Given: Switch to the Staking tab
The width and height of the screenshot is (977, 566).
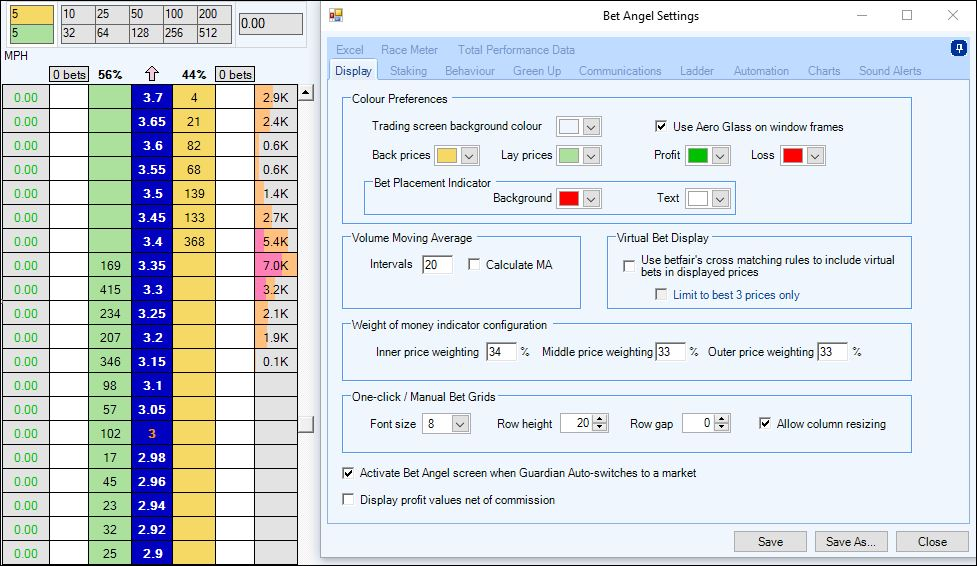Looking at the screenshot, I should [x=408, y=71].
